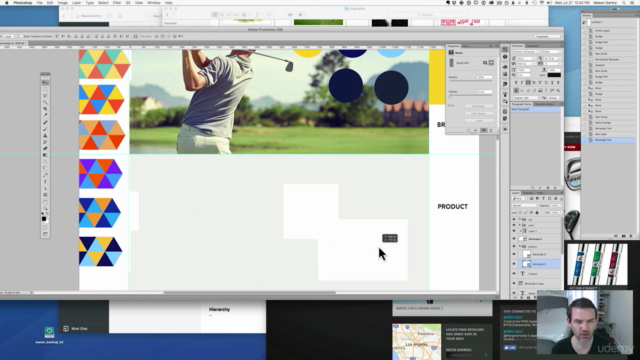Open the Layer menu

click(76, 3)
